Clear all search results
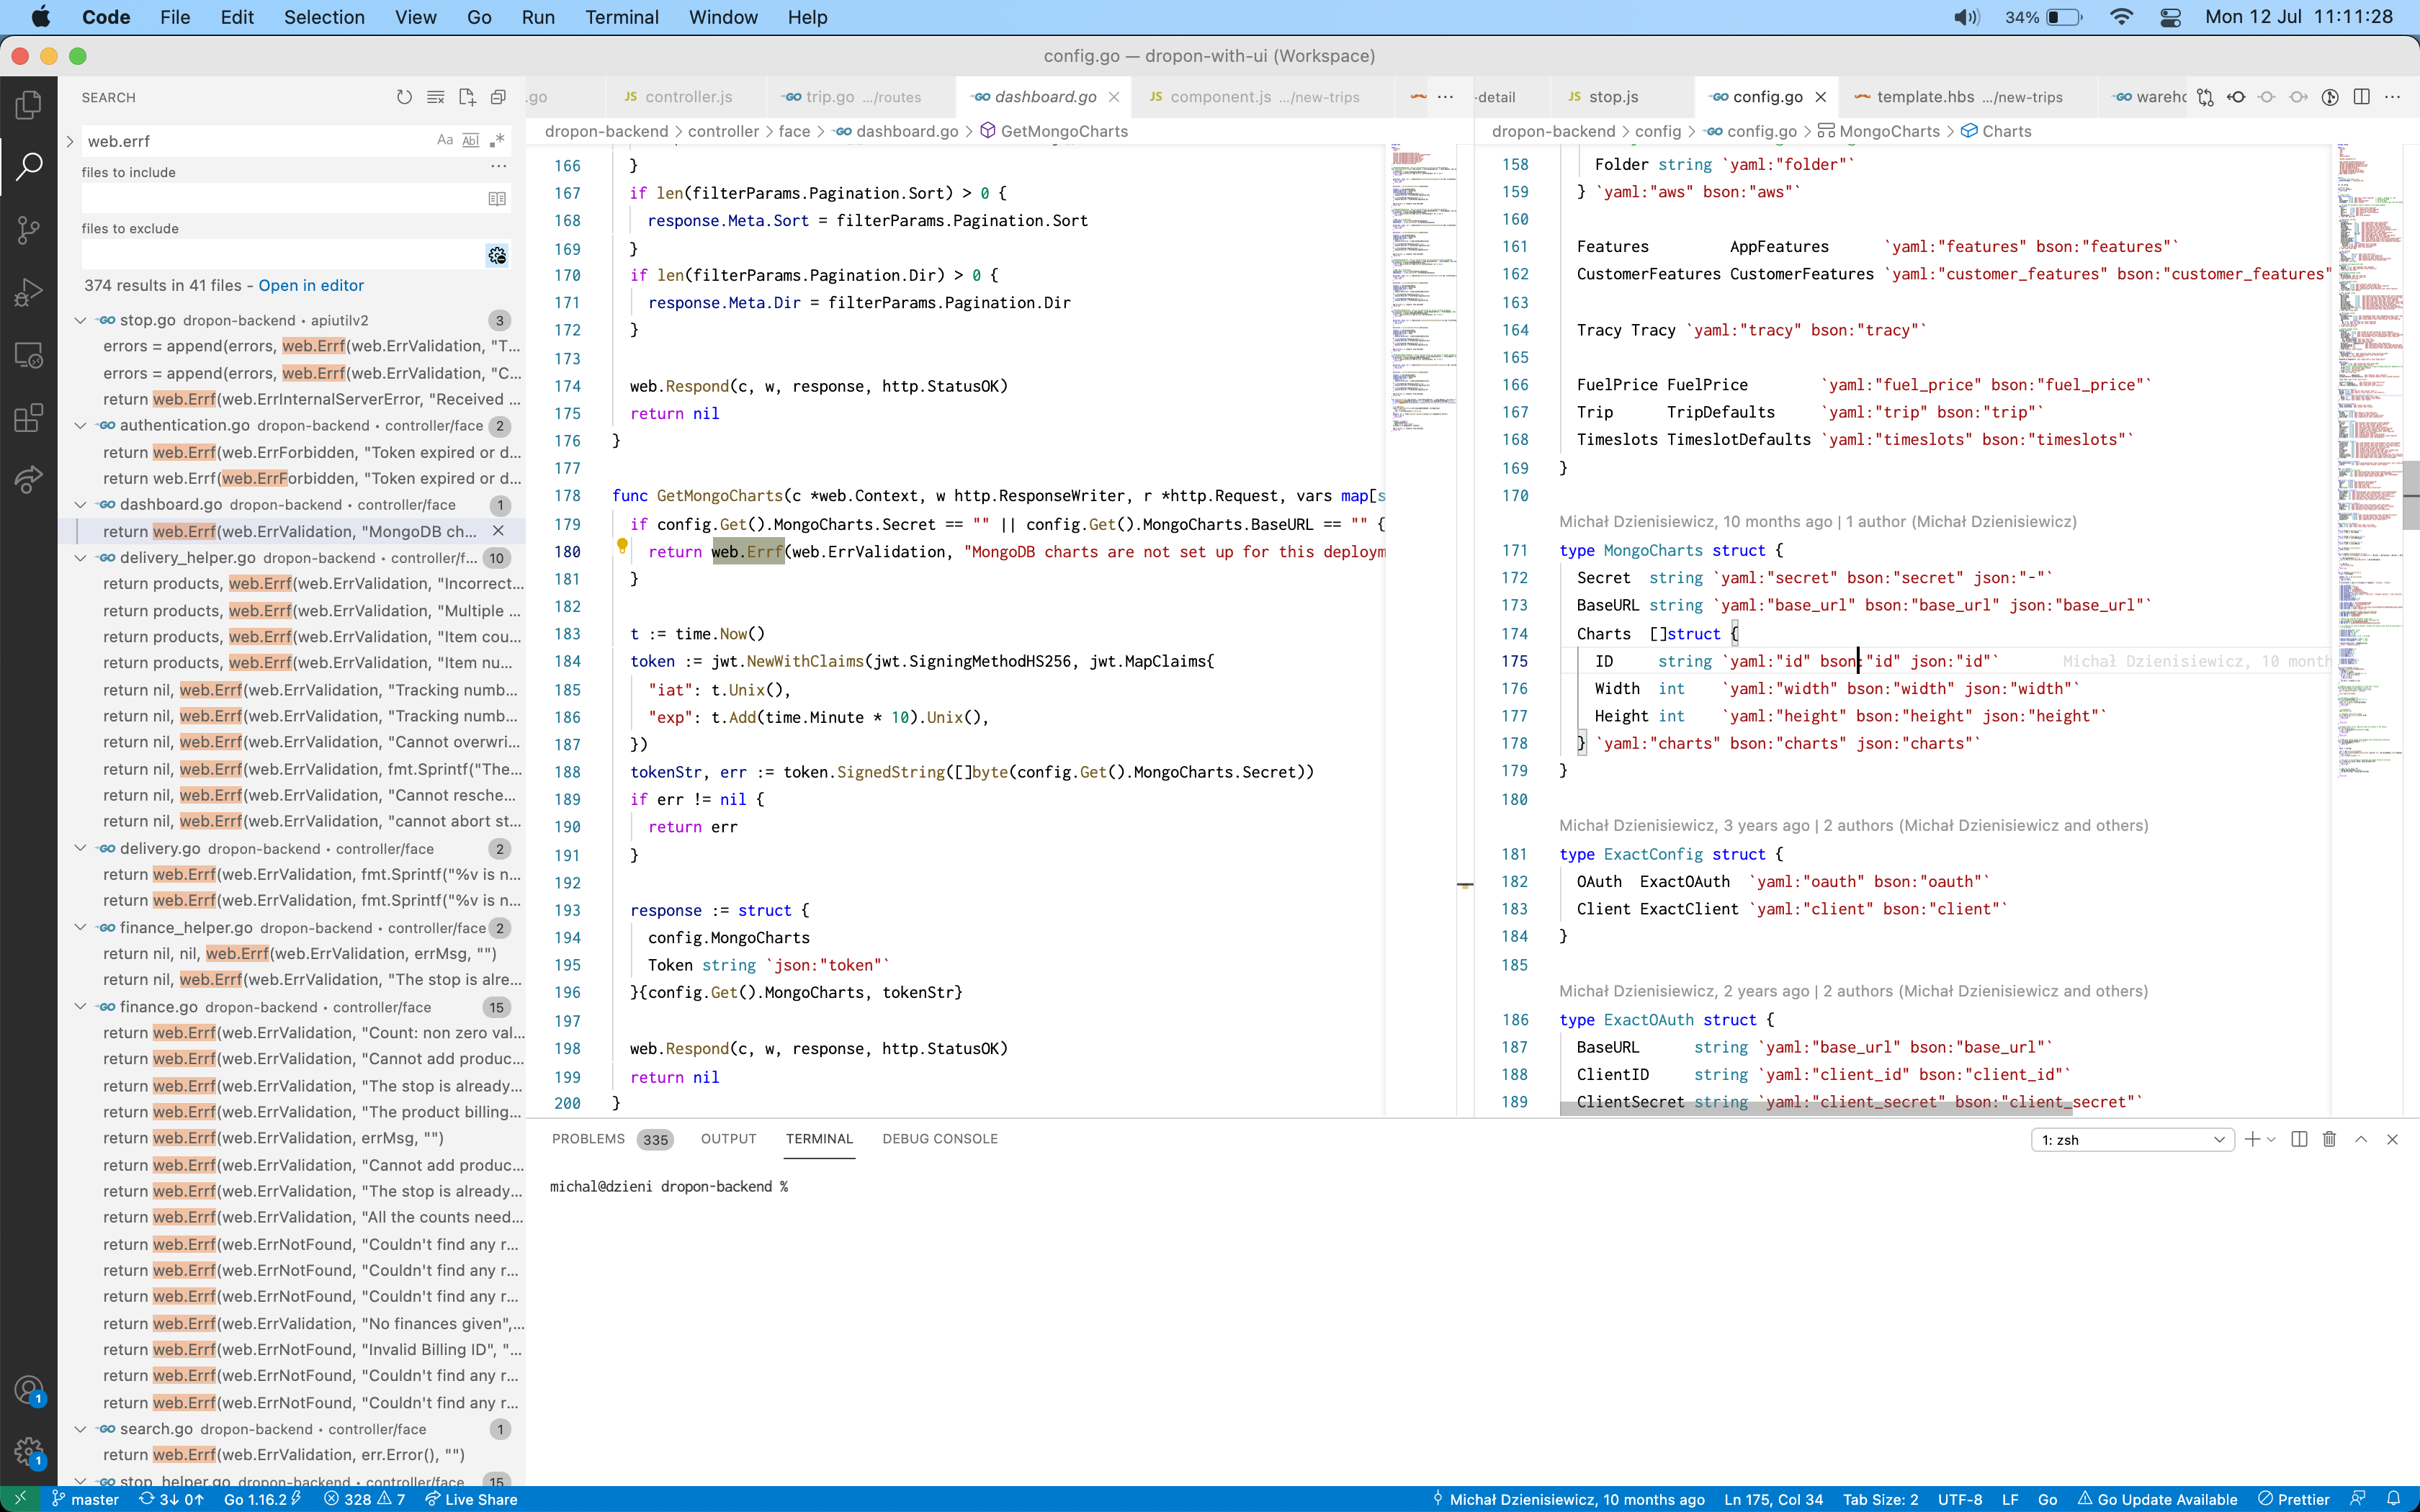The width and height of the screenshot is (2420, 1512). pyautogui.click(x=436, y=97)
